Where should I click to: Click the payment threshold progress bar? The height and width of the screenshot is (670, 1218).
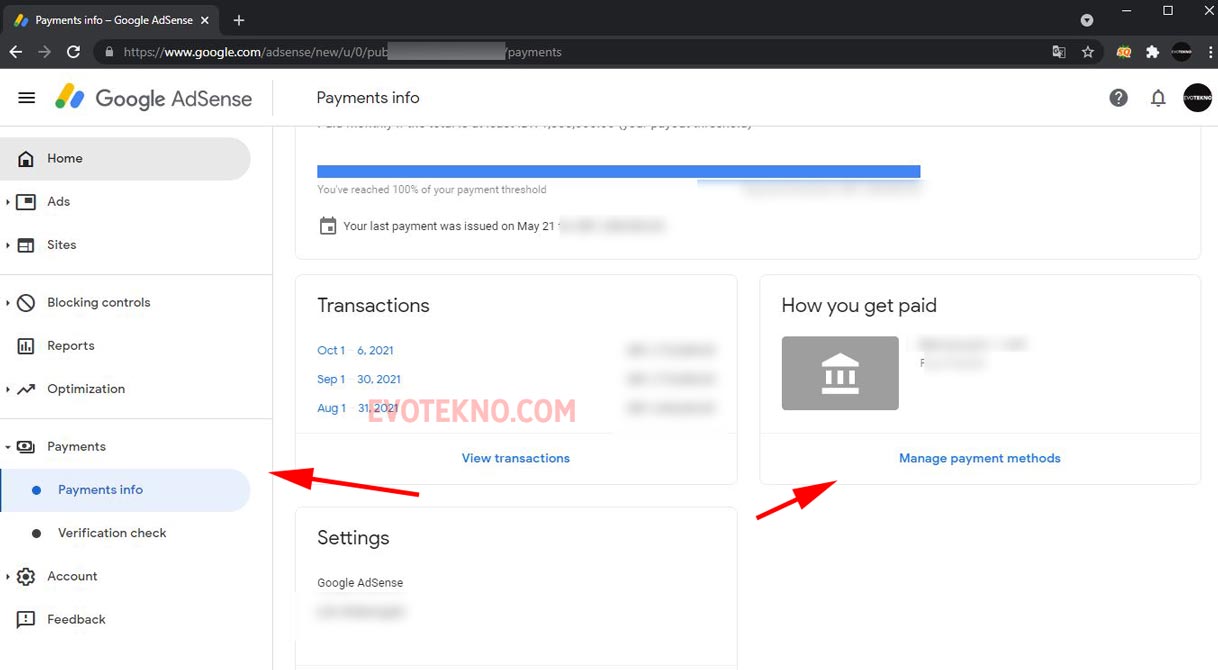(618, 172)
